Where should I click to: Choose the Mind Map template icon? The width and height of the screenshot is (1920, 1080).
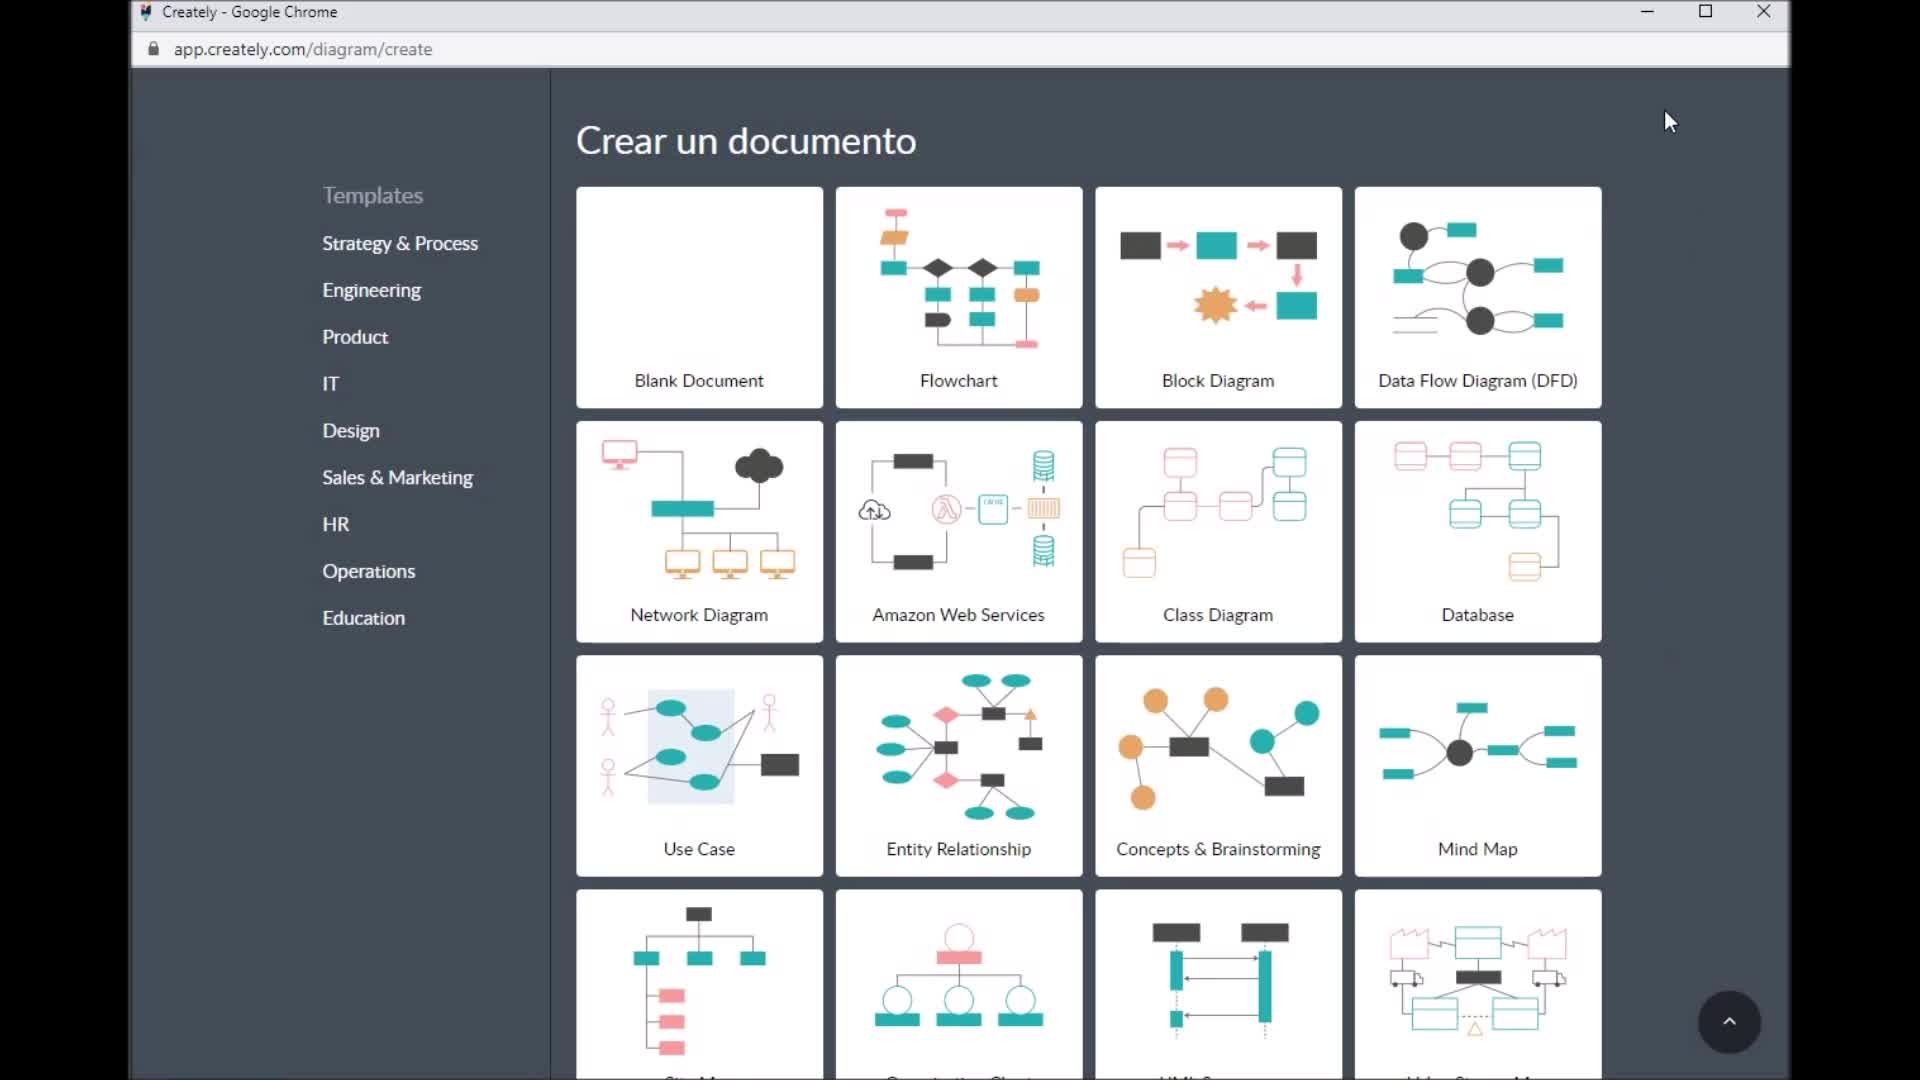(x=1477, y=746)
